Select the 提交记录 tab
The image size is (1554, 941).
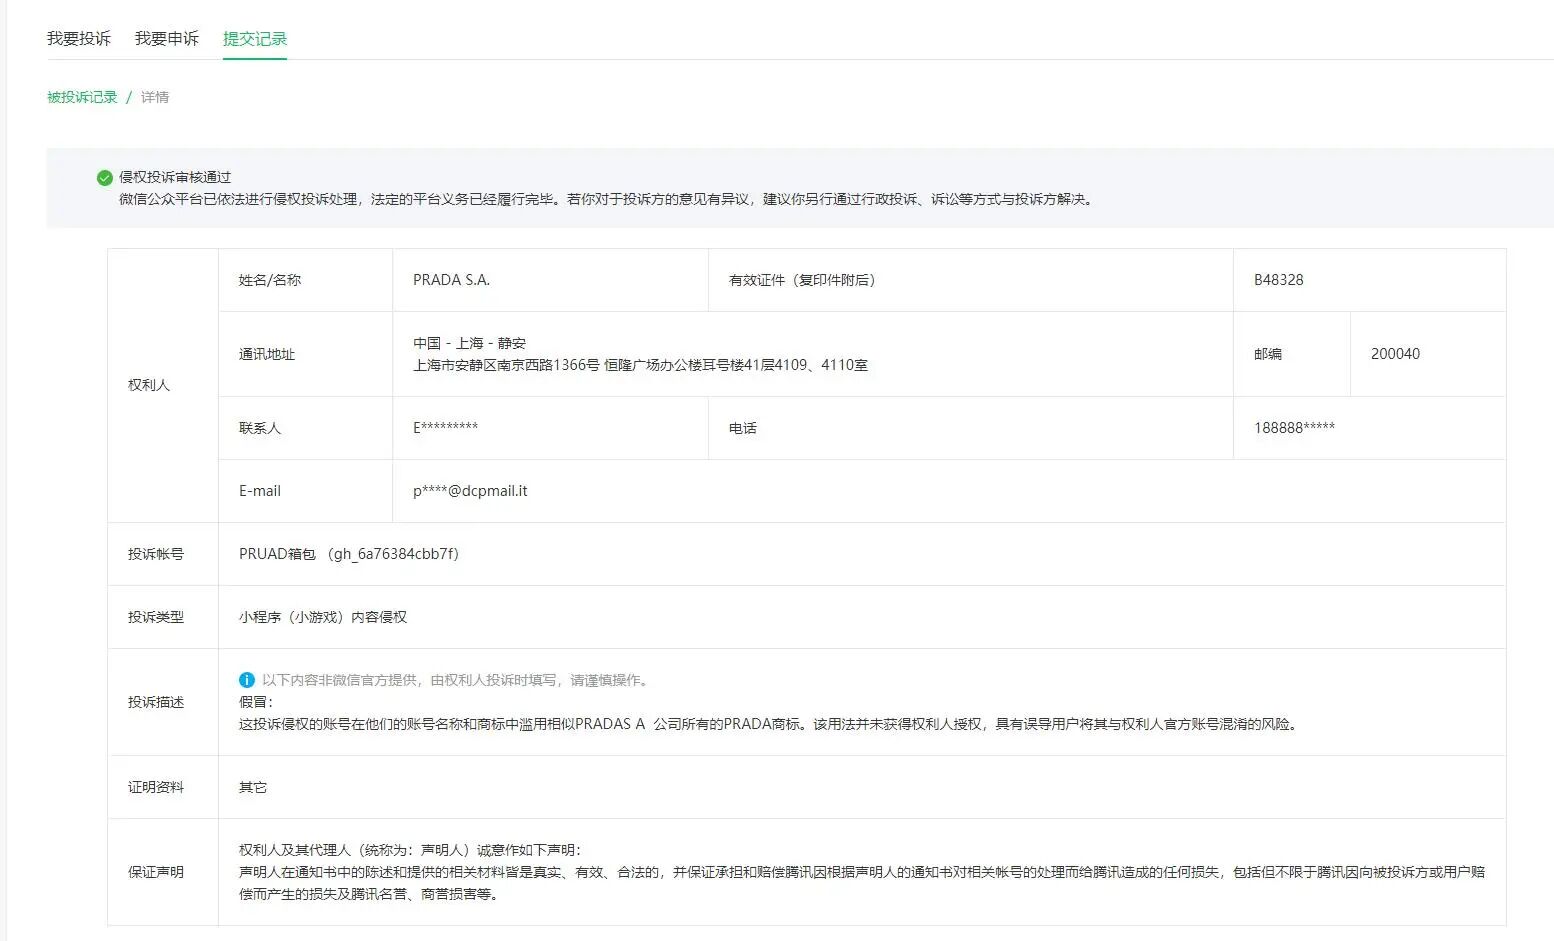pos(255,38)
